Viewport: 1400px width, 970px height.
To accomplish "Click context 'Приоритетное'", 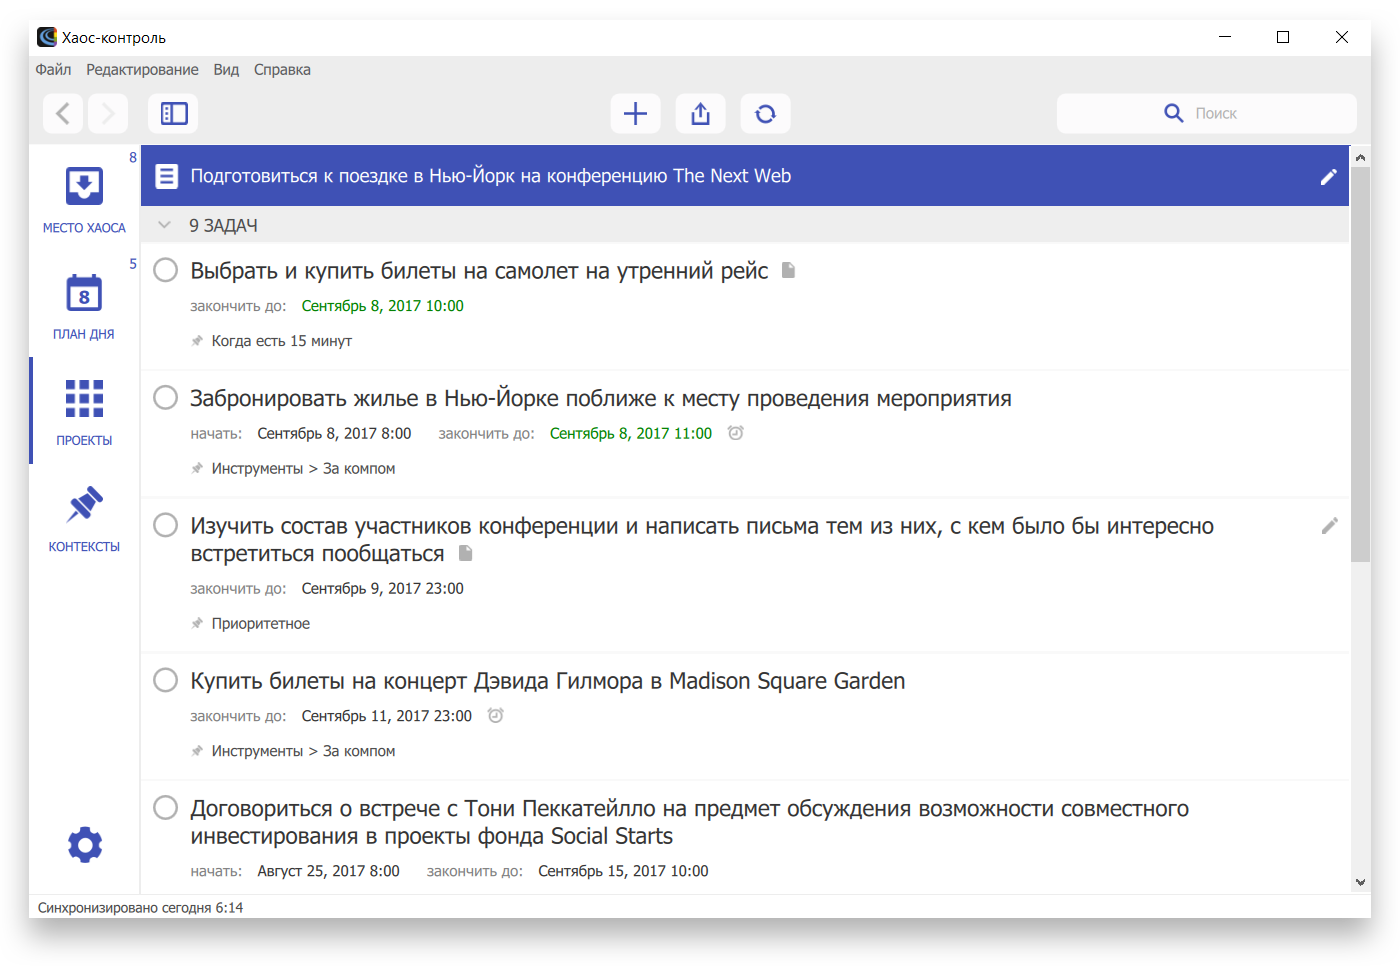I will pos(261,624).
